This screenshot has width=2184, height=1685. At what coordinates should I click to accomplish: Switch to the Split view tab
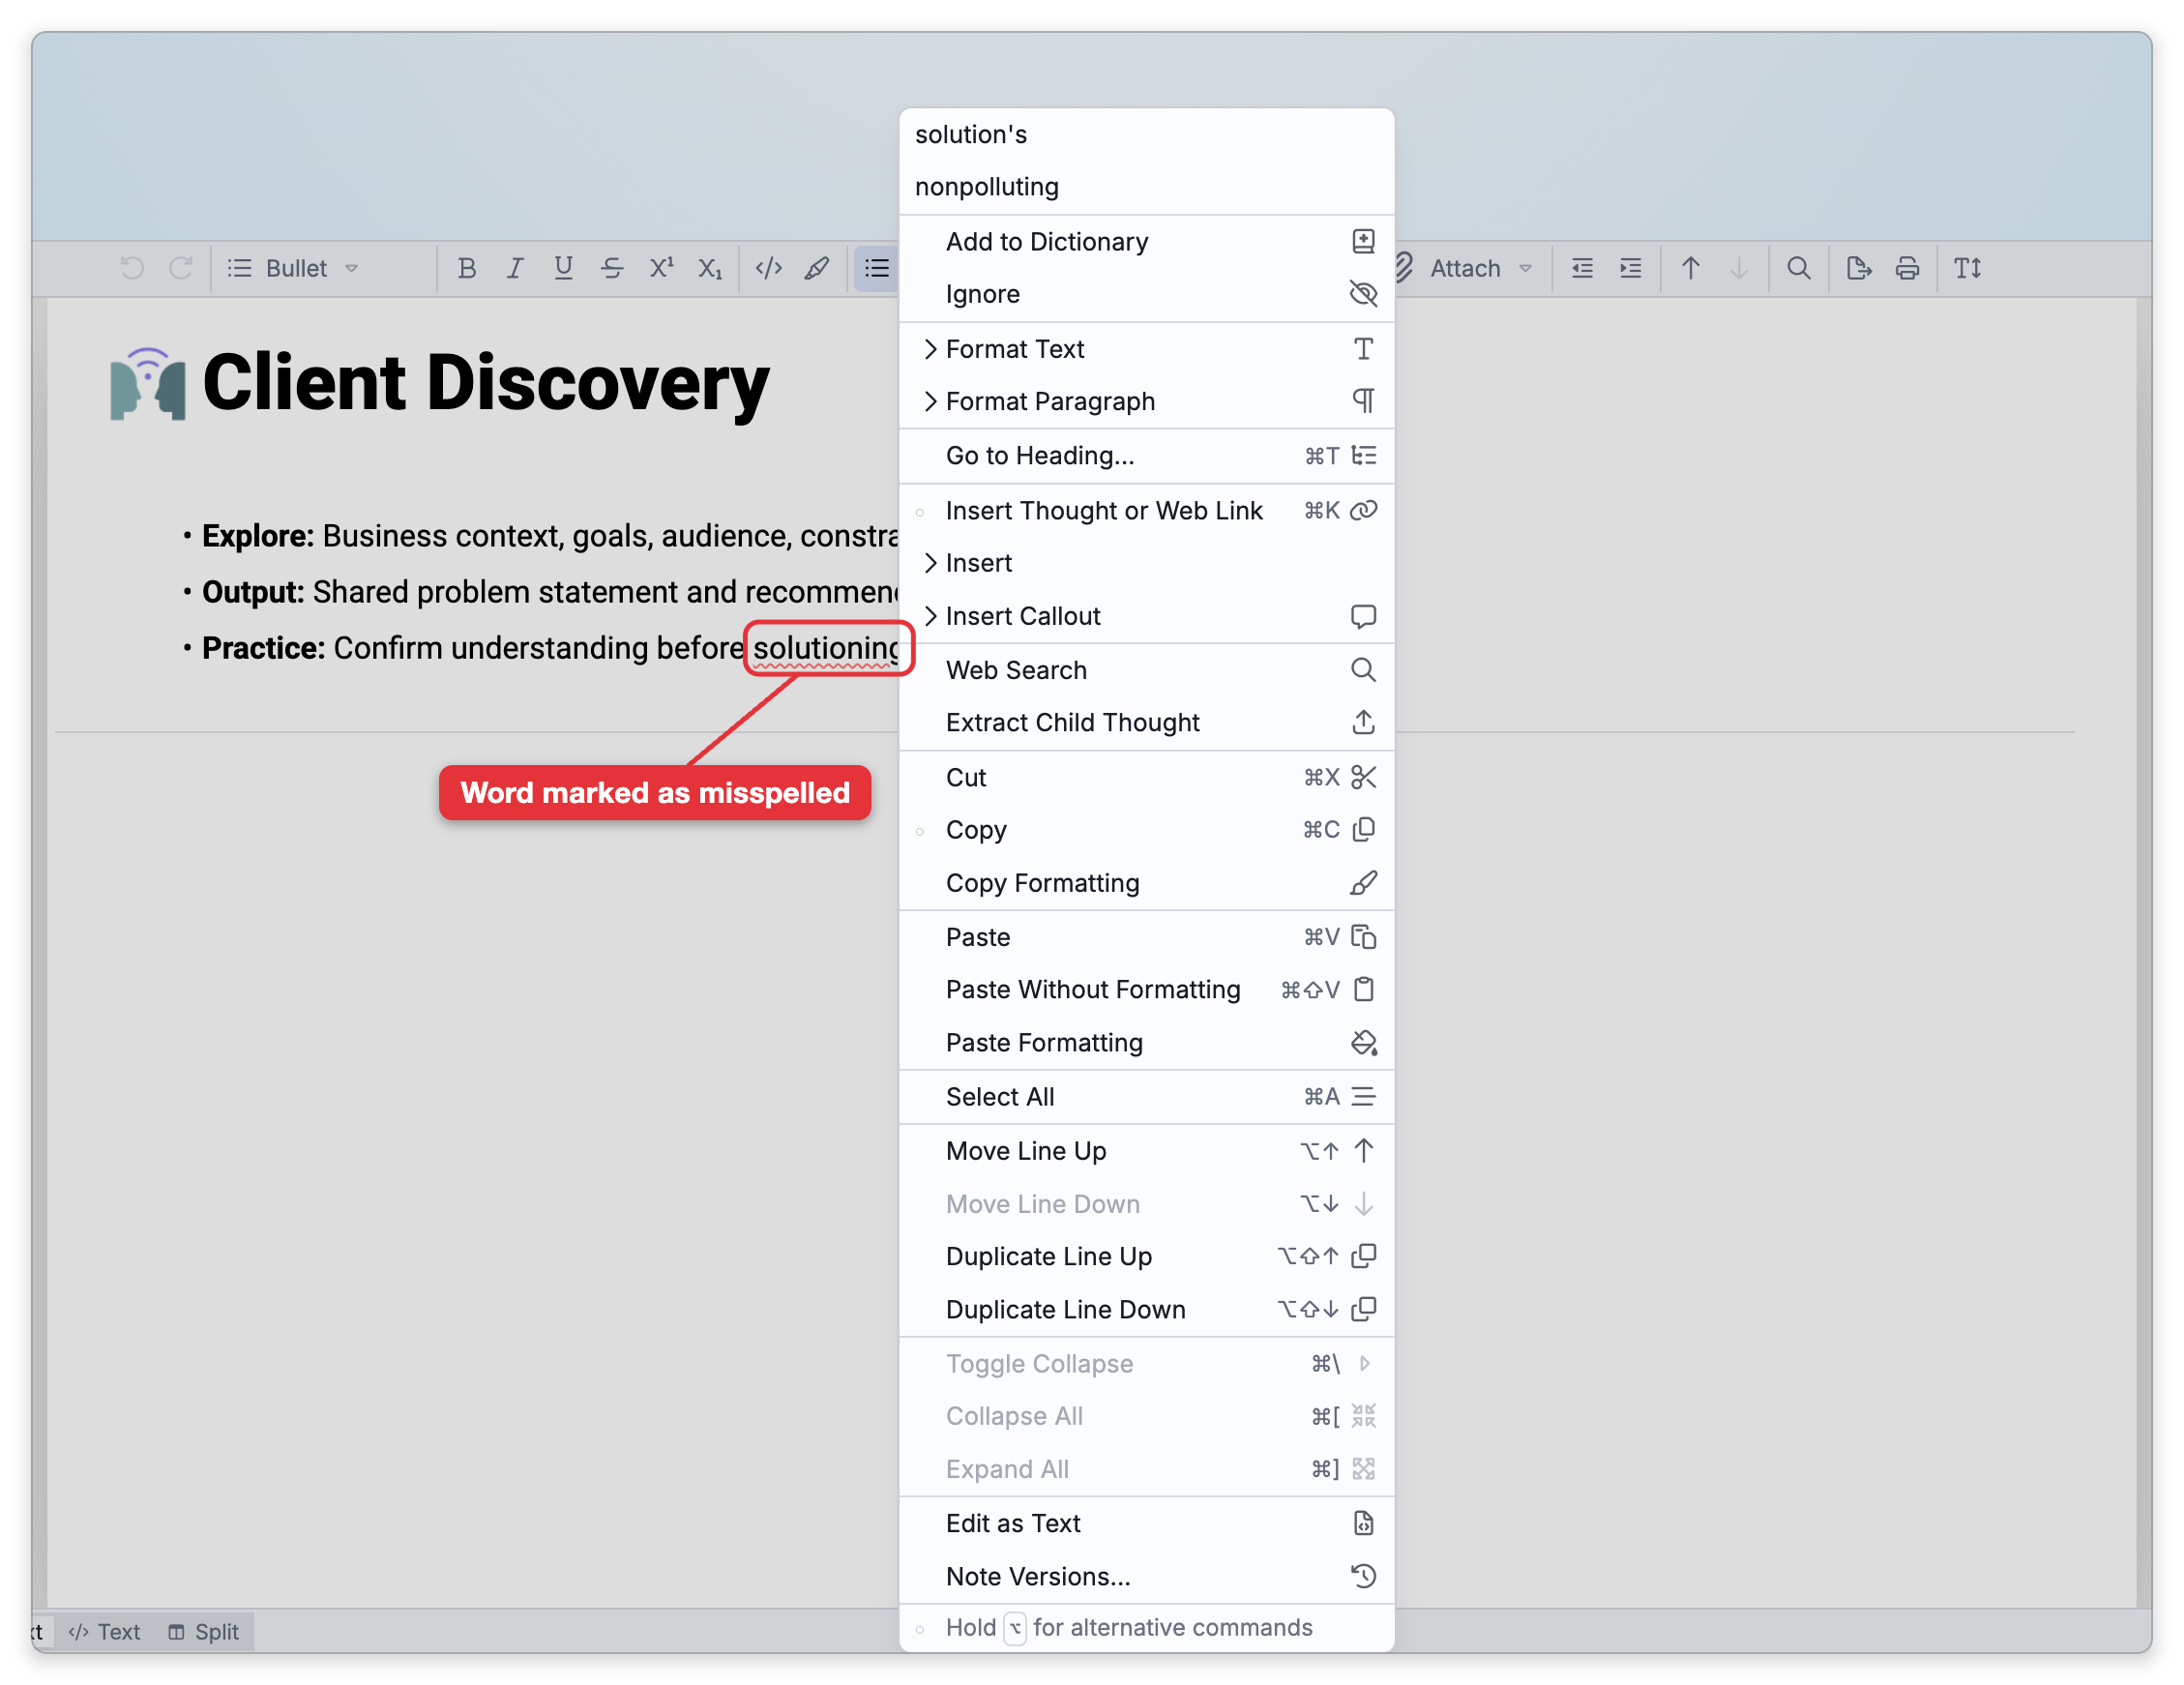pos(203,1632)
